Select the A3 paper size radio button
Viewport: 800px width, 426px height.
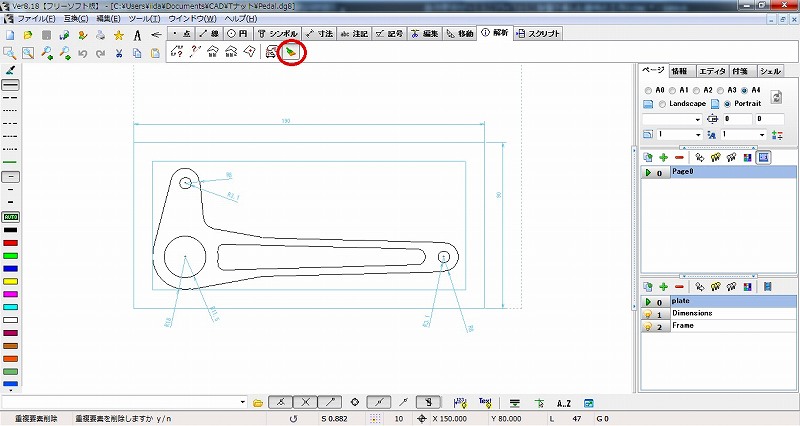[726, 89]
